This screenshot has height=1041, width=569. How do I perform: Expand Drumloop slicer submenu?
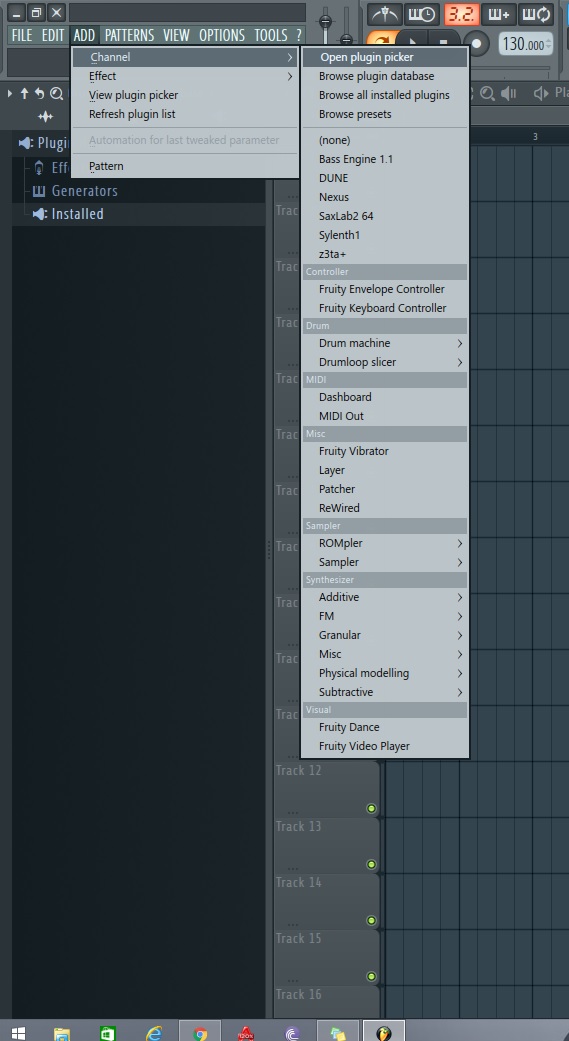(384, 362)
